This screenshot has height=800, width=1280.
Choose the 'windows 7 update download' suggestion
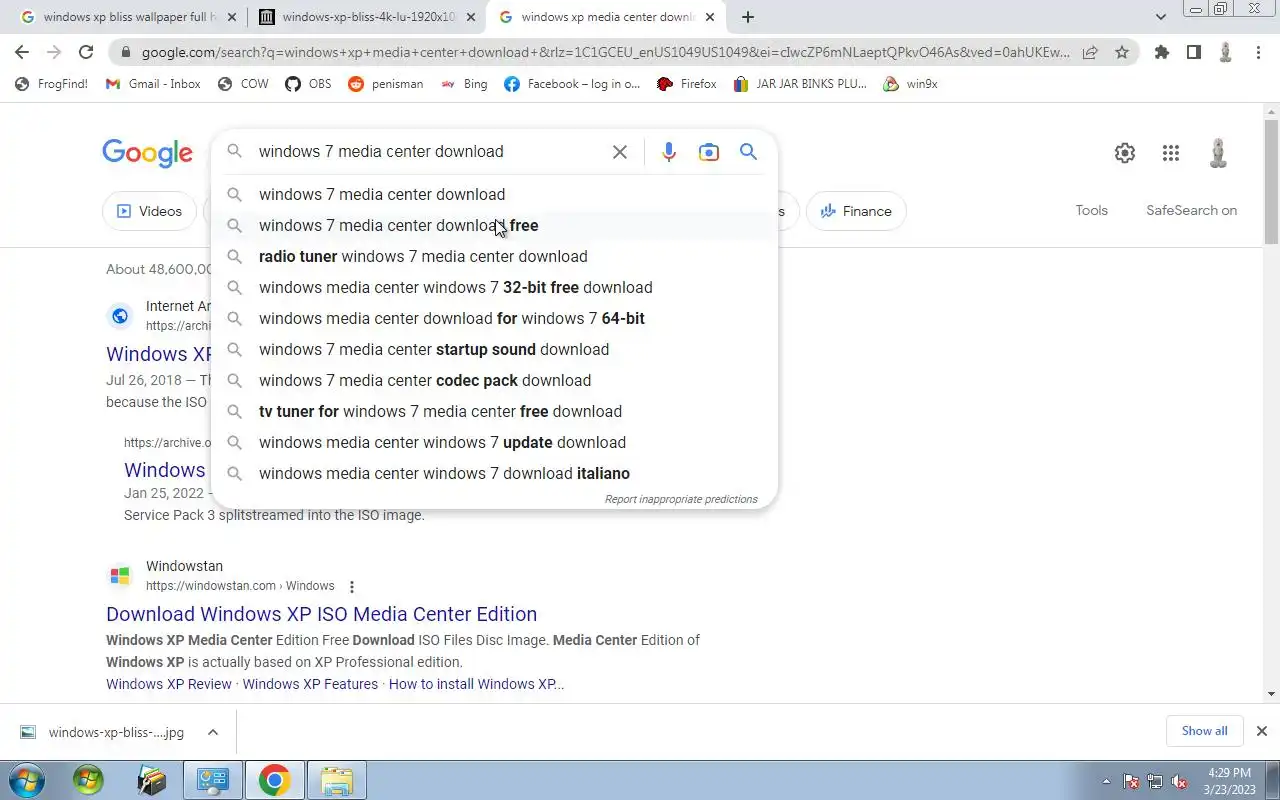[494, 442]
